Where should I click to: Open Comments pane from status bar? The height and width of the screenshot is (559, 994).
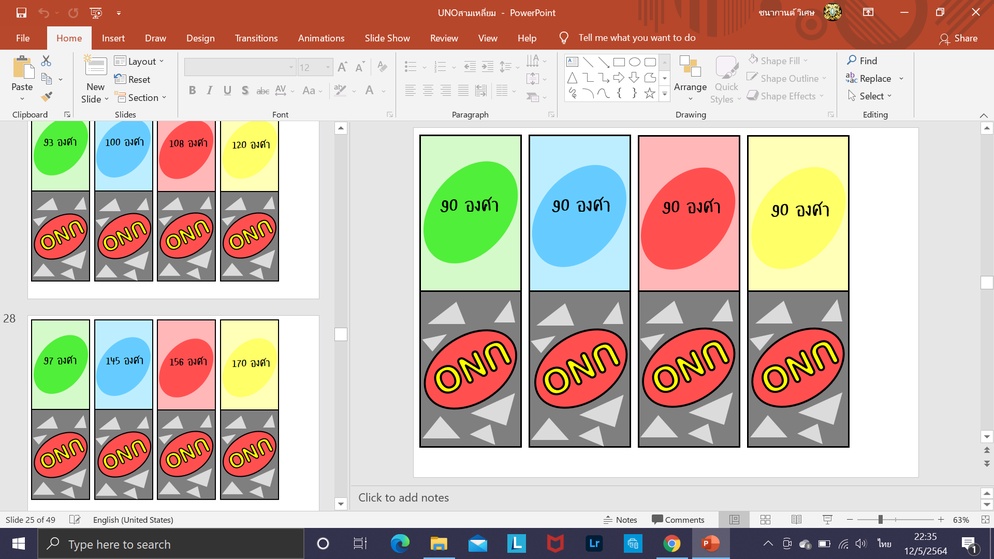click(x=678, y=520)
